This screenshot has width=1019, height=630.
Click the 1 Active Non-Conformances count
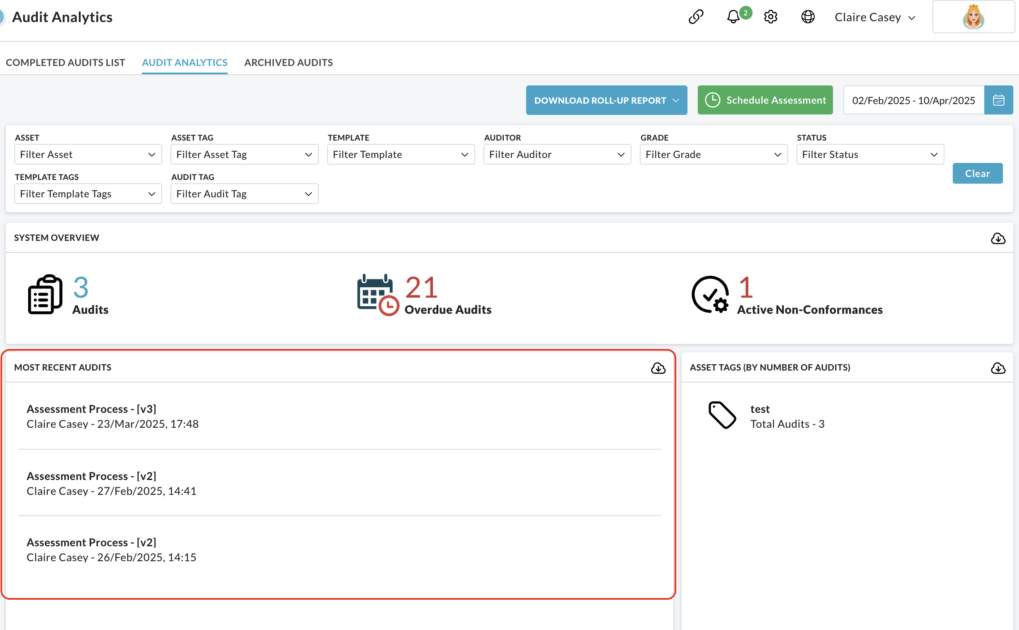pos(745,287)
